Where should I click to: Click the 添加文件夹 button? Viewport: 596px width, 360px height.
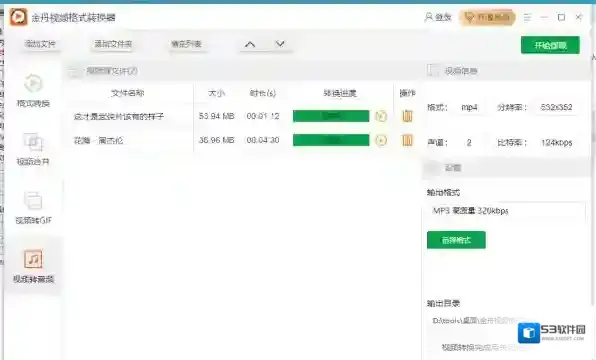pos(113,44)
